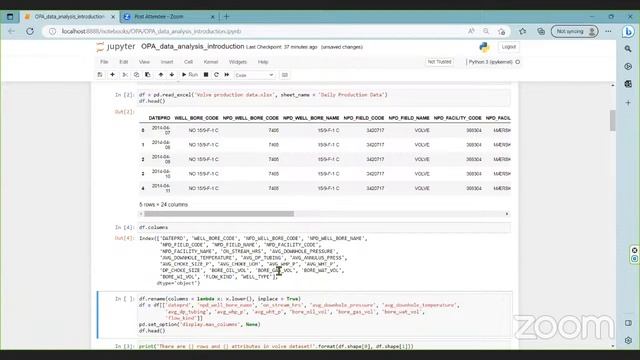Screen dimensions: 640x360
Task: Open Read aloud from the address bar
Action: tap(471, 31)
